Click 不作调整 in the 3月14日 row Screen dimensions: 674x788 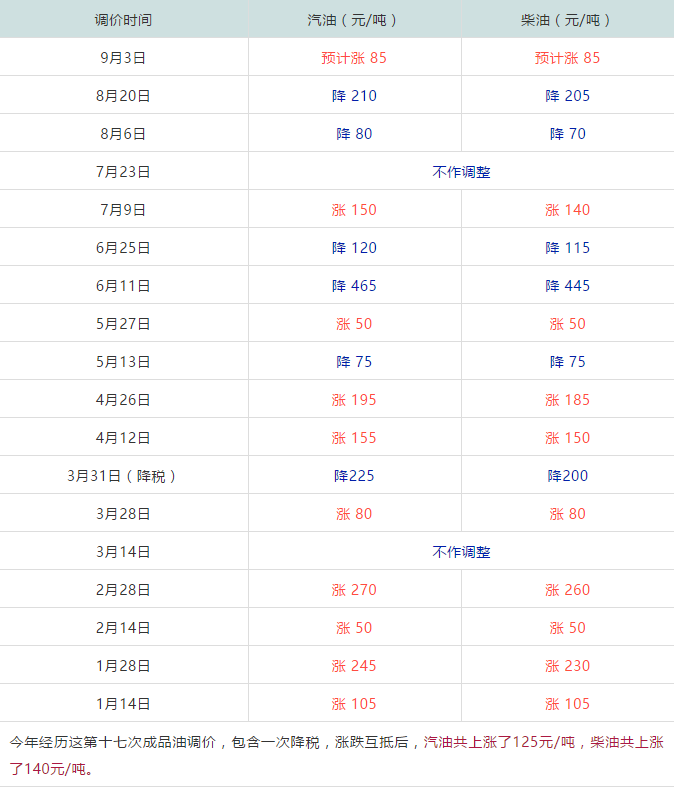(x=461, y=552)
